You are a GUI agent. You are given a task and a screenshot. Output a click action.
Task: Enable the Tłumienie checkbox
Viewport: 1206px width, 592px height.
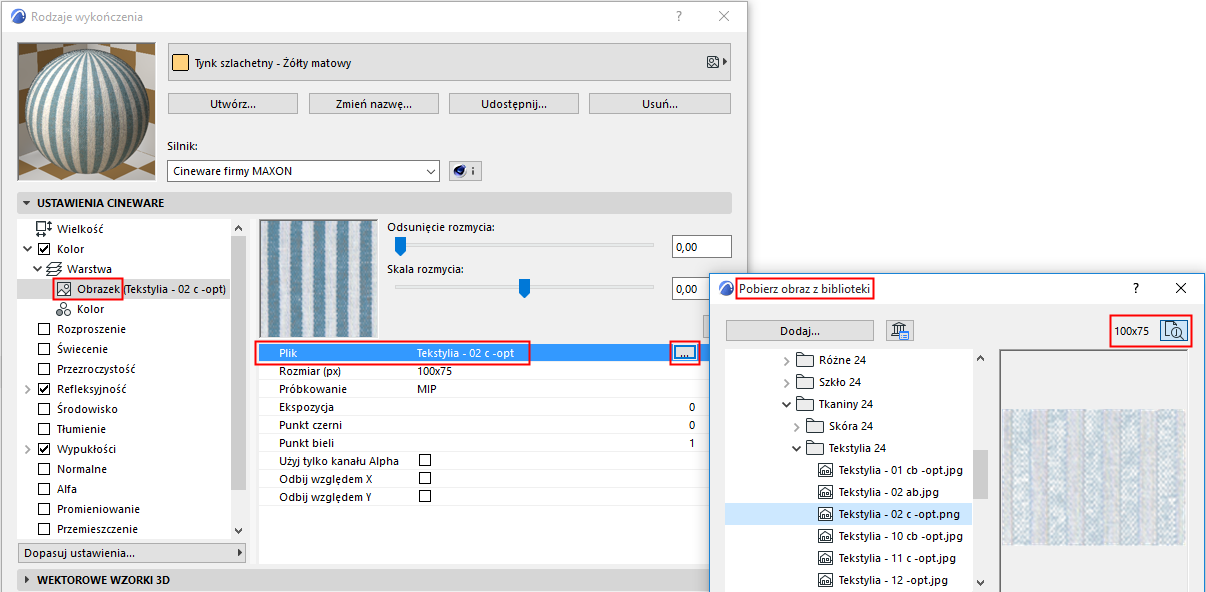point(44,429)
